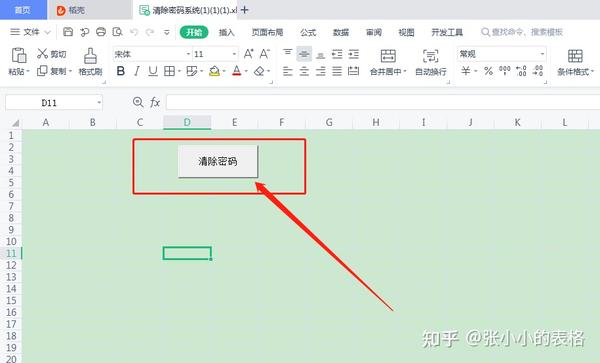Screen dimensions: 600x363
Task: Toggle Italic formatting
Action: [137, 71]
